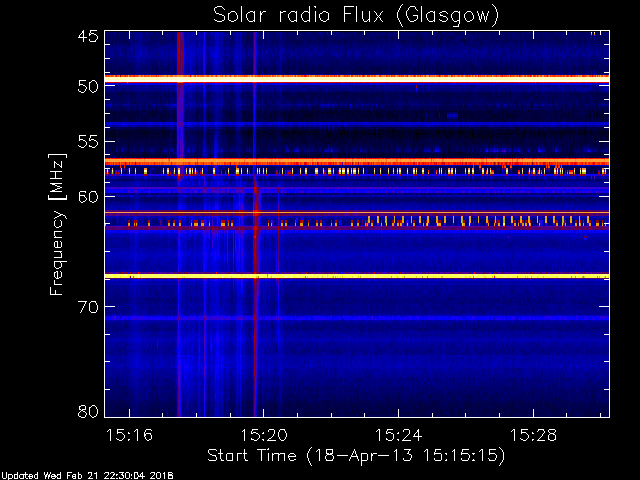
Task: Click the '45' frequency axis label
Action: pyautogui.click(x=88, y=37)
